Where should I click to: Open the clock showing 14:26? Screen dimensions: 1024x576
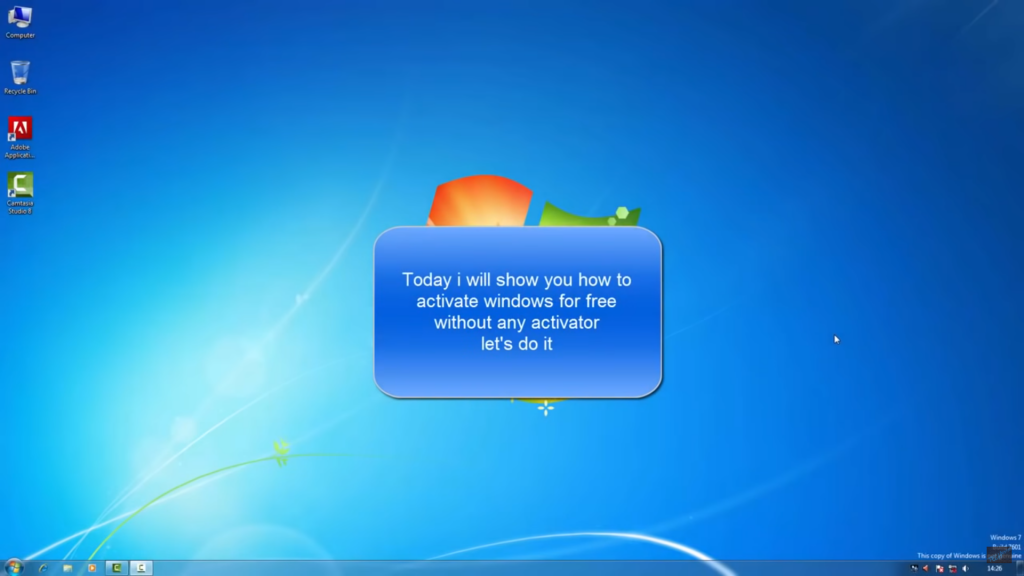click(994, 569)
